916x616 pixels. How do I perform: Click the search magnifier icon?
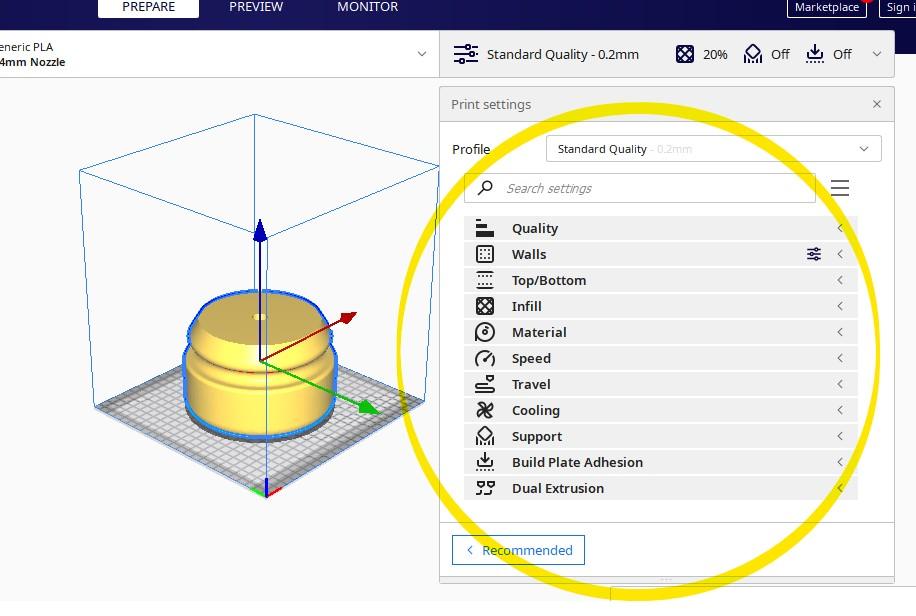click(485, 188)
